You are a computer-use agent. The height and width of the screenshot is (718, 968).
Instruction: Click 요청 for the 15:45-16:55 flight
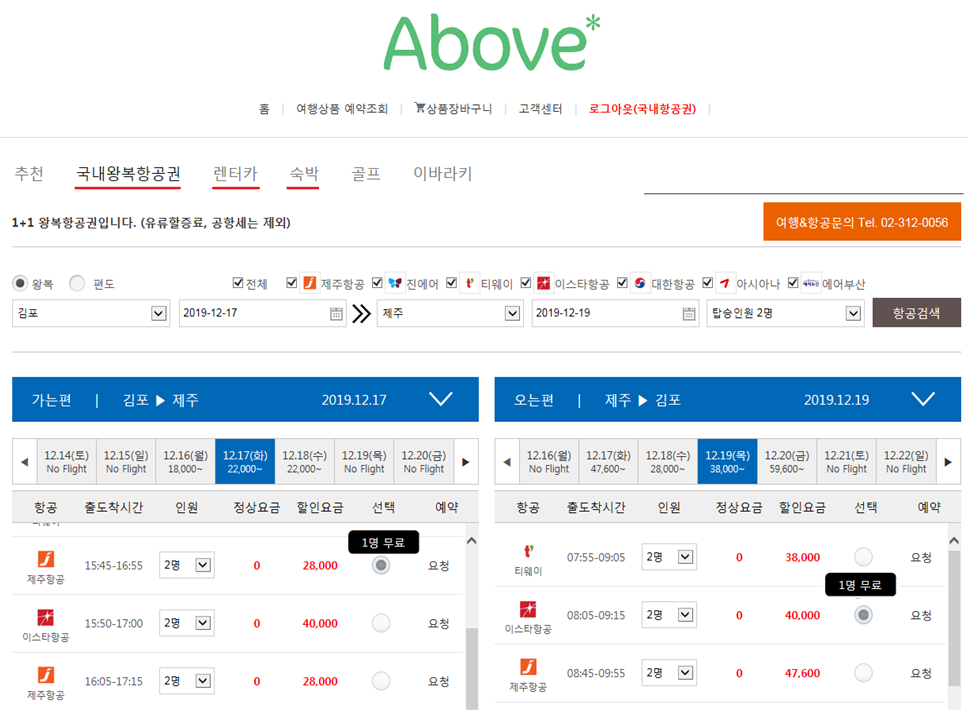coord(438,566)
